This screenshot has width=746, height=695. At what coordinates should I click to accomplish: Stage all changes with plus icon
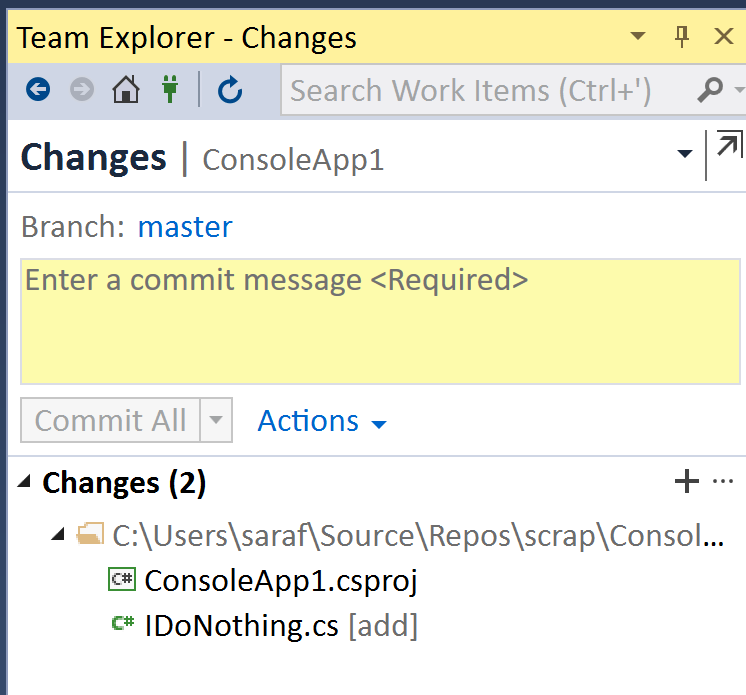click(686, 482)
